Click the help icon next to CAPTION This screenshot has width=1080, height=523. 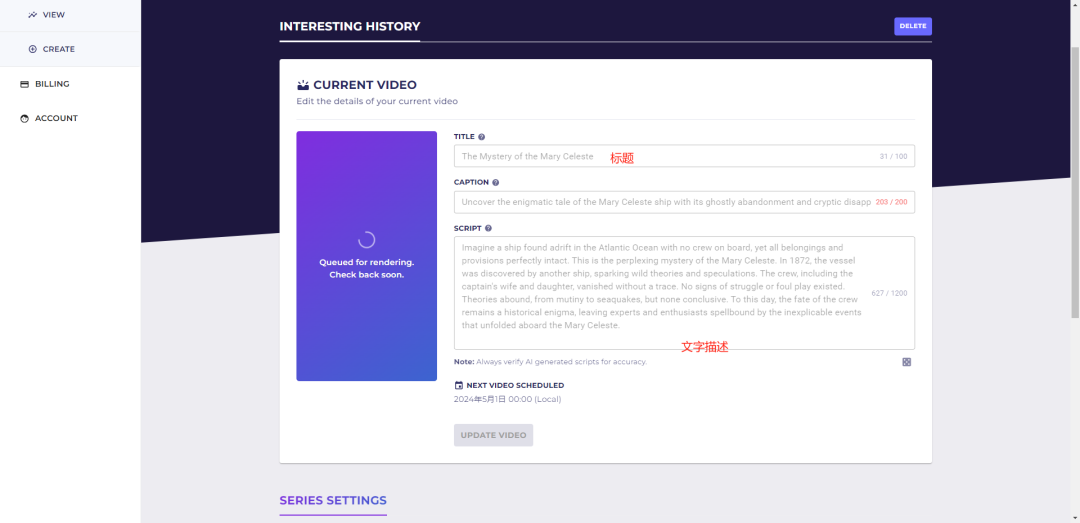pyautogui.click(x=496, y=183)
